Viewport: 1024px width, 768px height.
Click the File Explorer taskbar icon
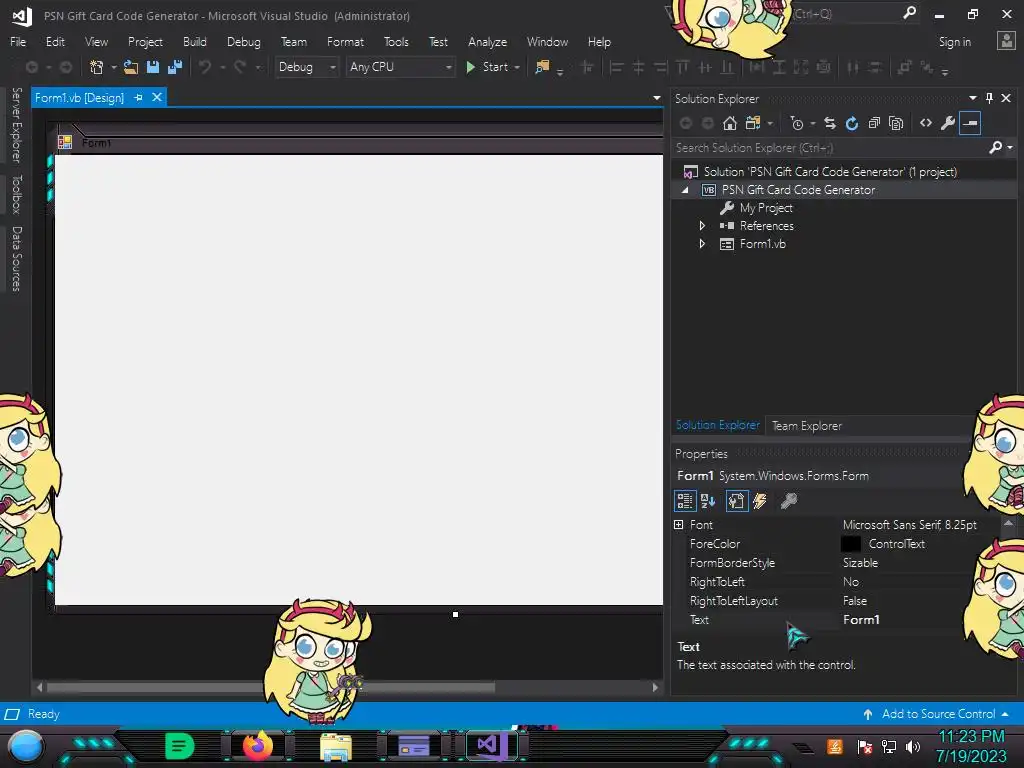pyautogui.click(x=336, y=746)
